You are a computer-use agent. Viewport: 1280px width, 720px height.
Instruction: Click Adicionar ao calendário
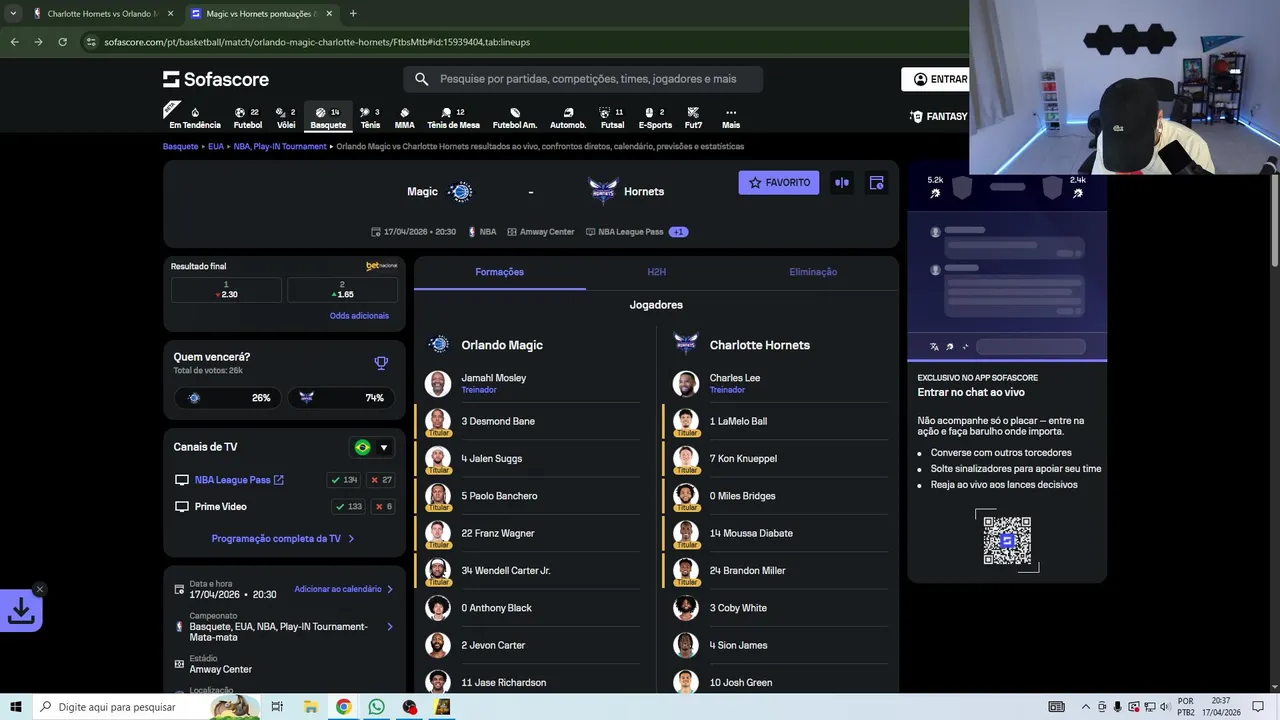pyautogui.click(x=343, y=589)
